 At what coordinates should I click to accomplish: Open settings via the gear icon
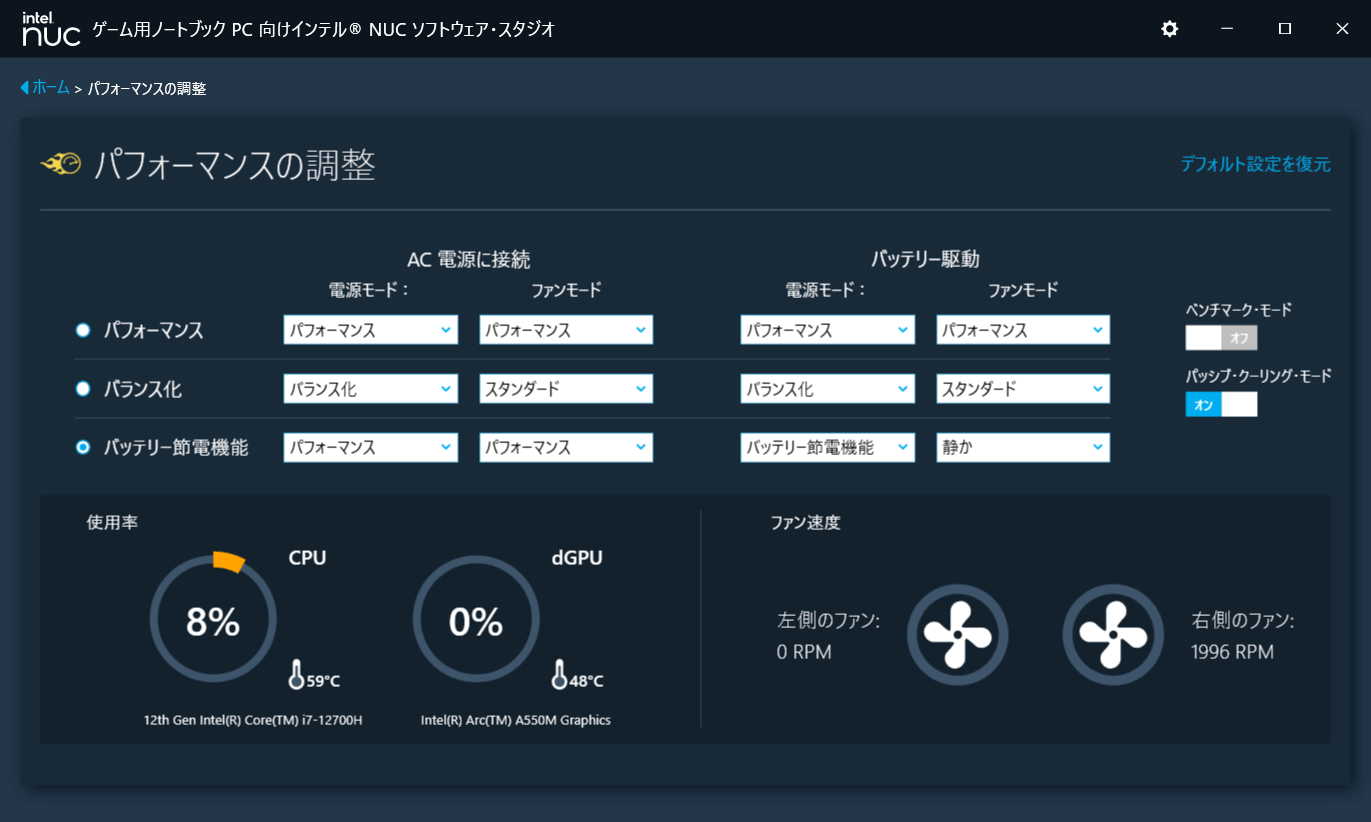coord(1169,29)
